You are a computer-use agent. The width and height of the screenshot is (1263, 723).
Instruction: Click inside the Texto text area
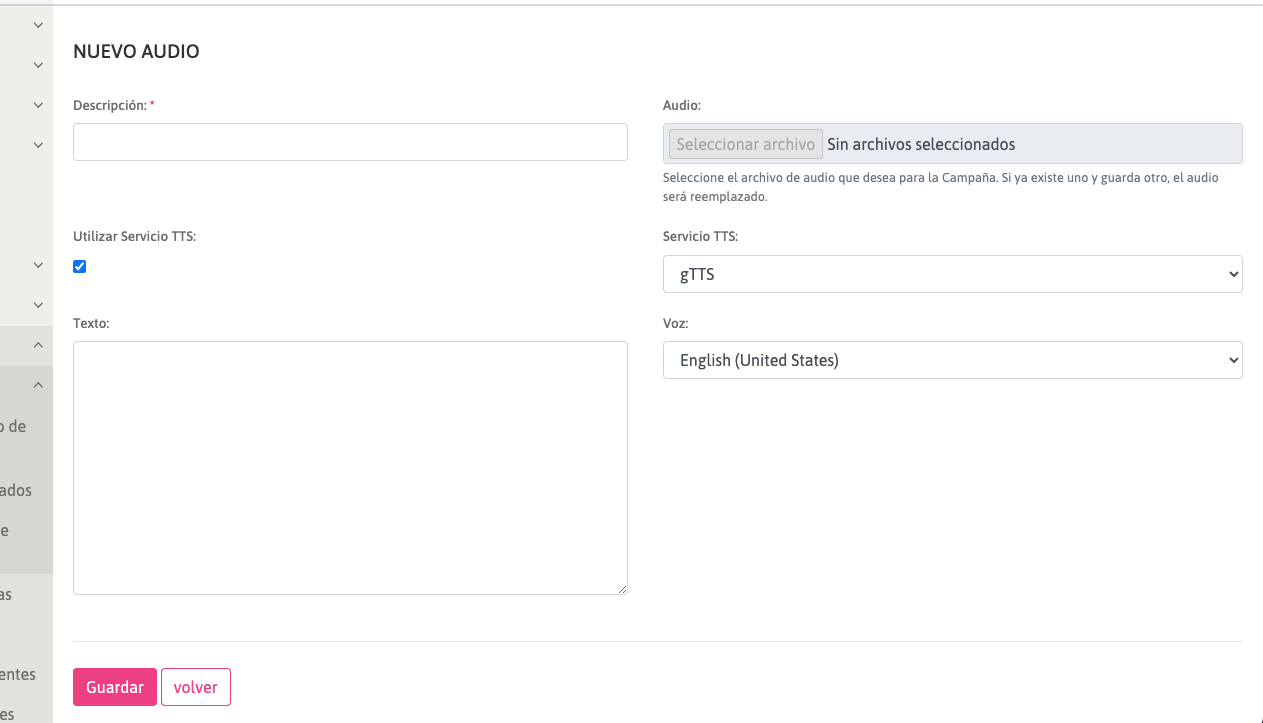350,467
